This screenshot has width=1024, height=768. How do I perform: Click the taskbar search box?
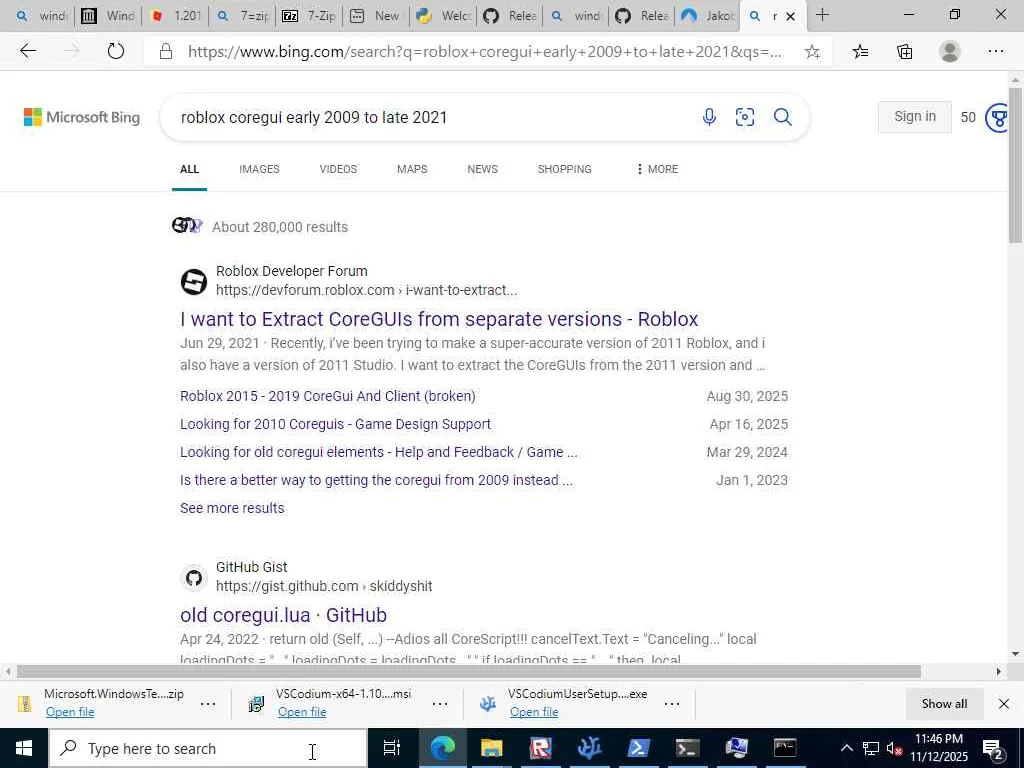[x=208, y=748]
